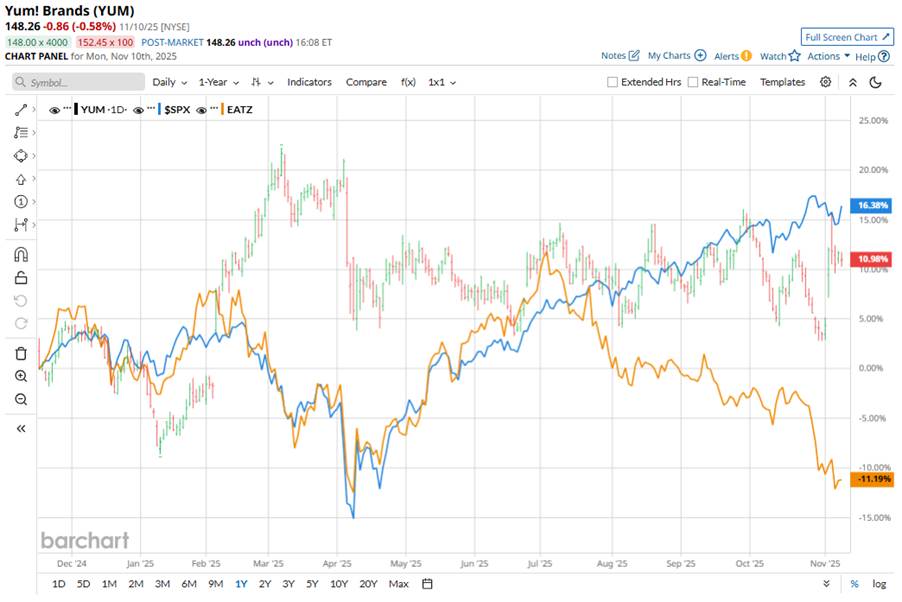The height and width of the screenshot is (602, 902).
Task: Check the Real-Time option
Action: [x=693, y=82]
